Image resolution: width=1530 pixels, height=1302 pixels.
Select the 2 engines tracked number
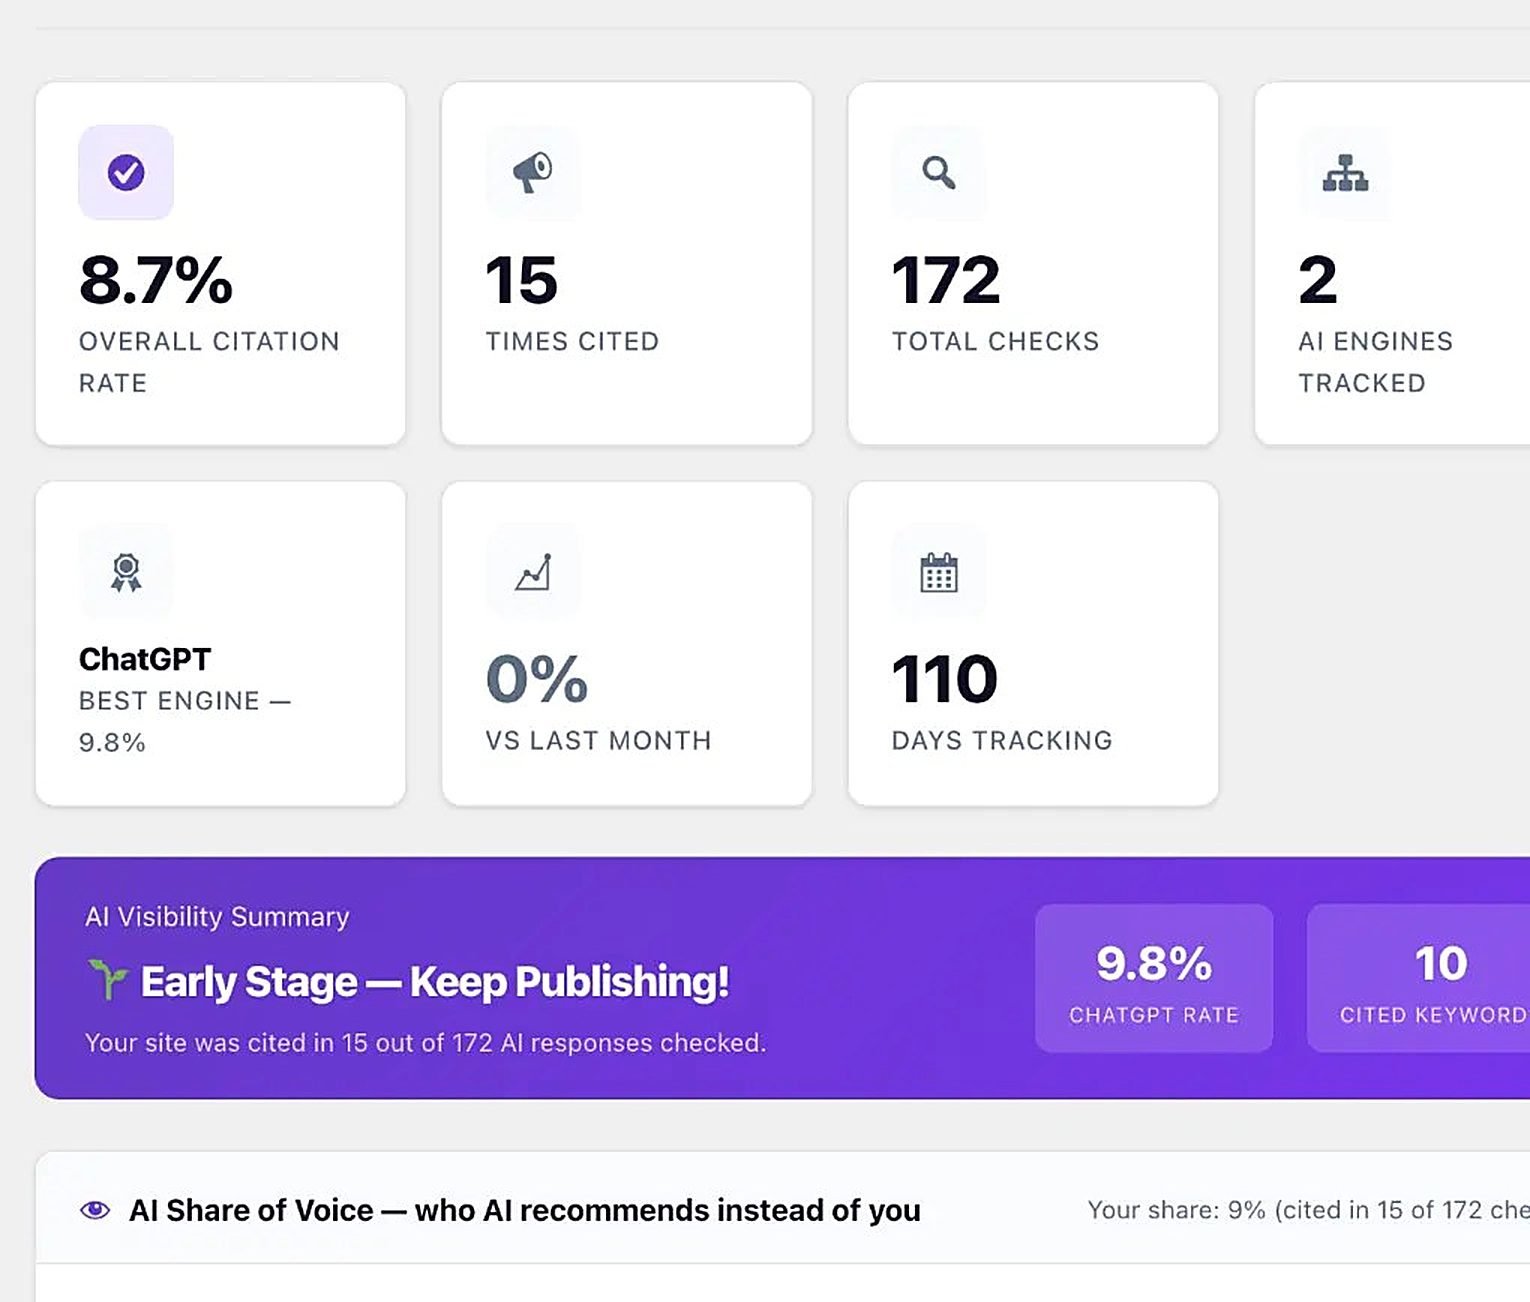(x=1318, y=280)
